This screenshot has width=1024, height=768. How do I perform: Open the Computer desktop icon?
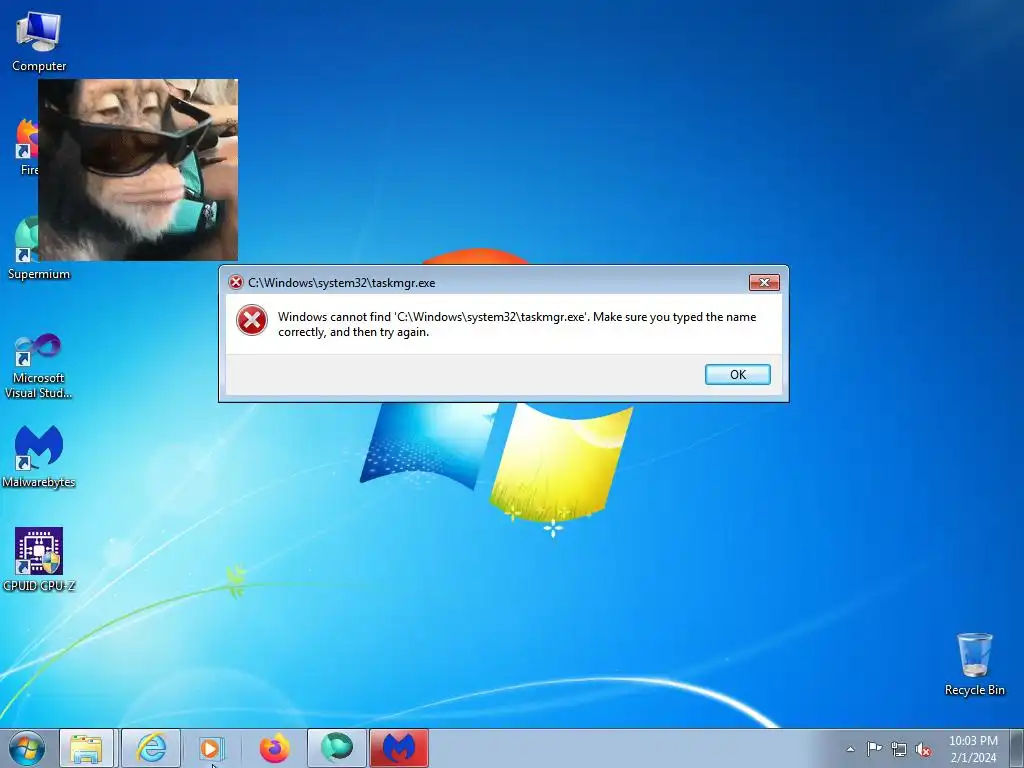[39, 41]
